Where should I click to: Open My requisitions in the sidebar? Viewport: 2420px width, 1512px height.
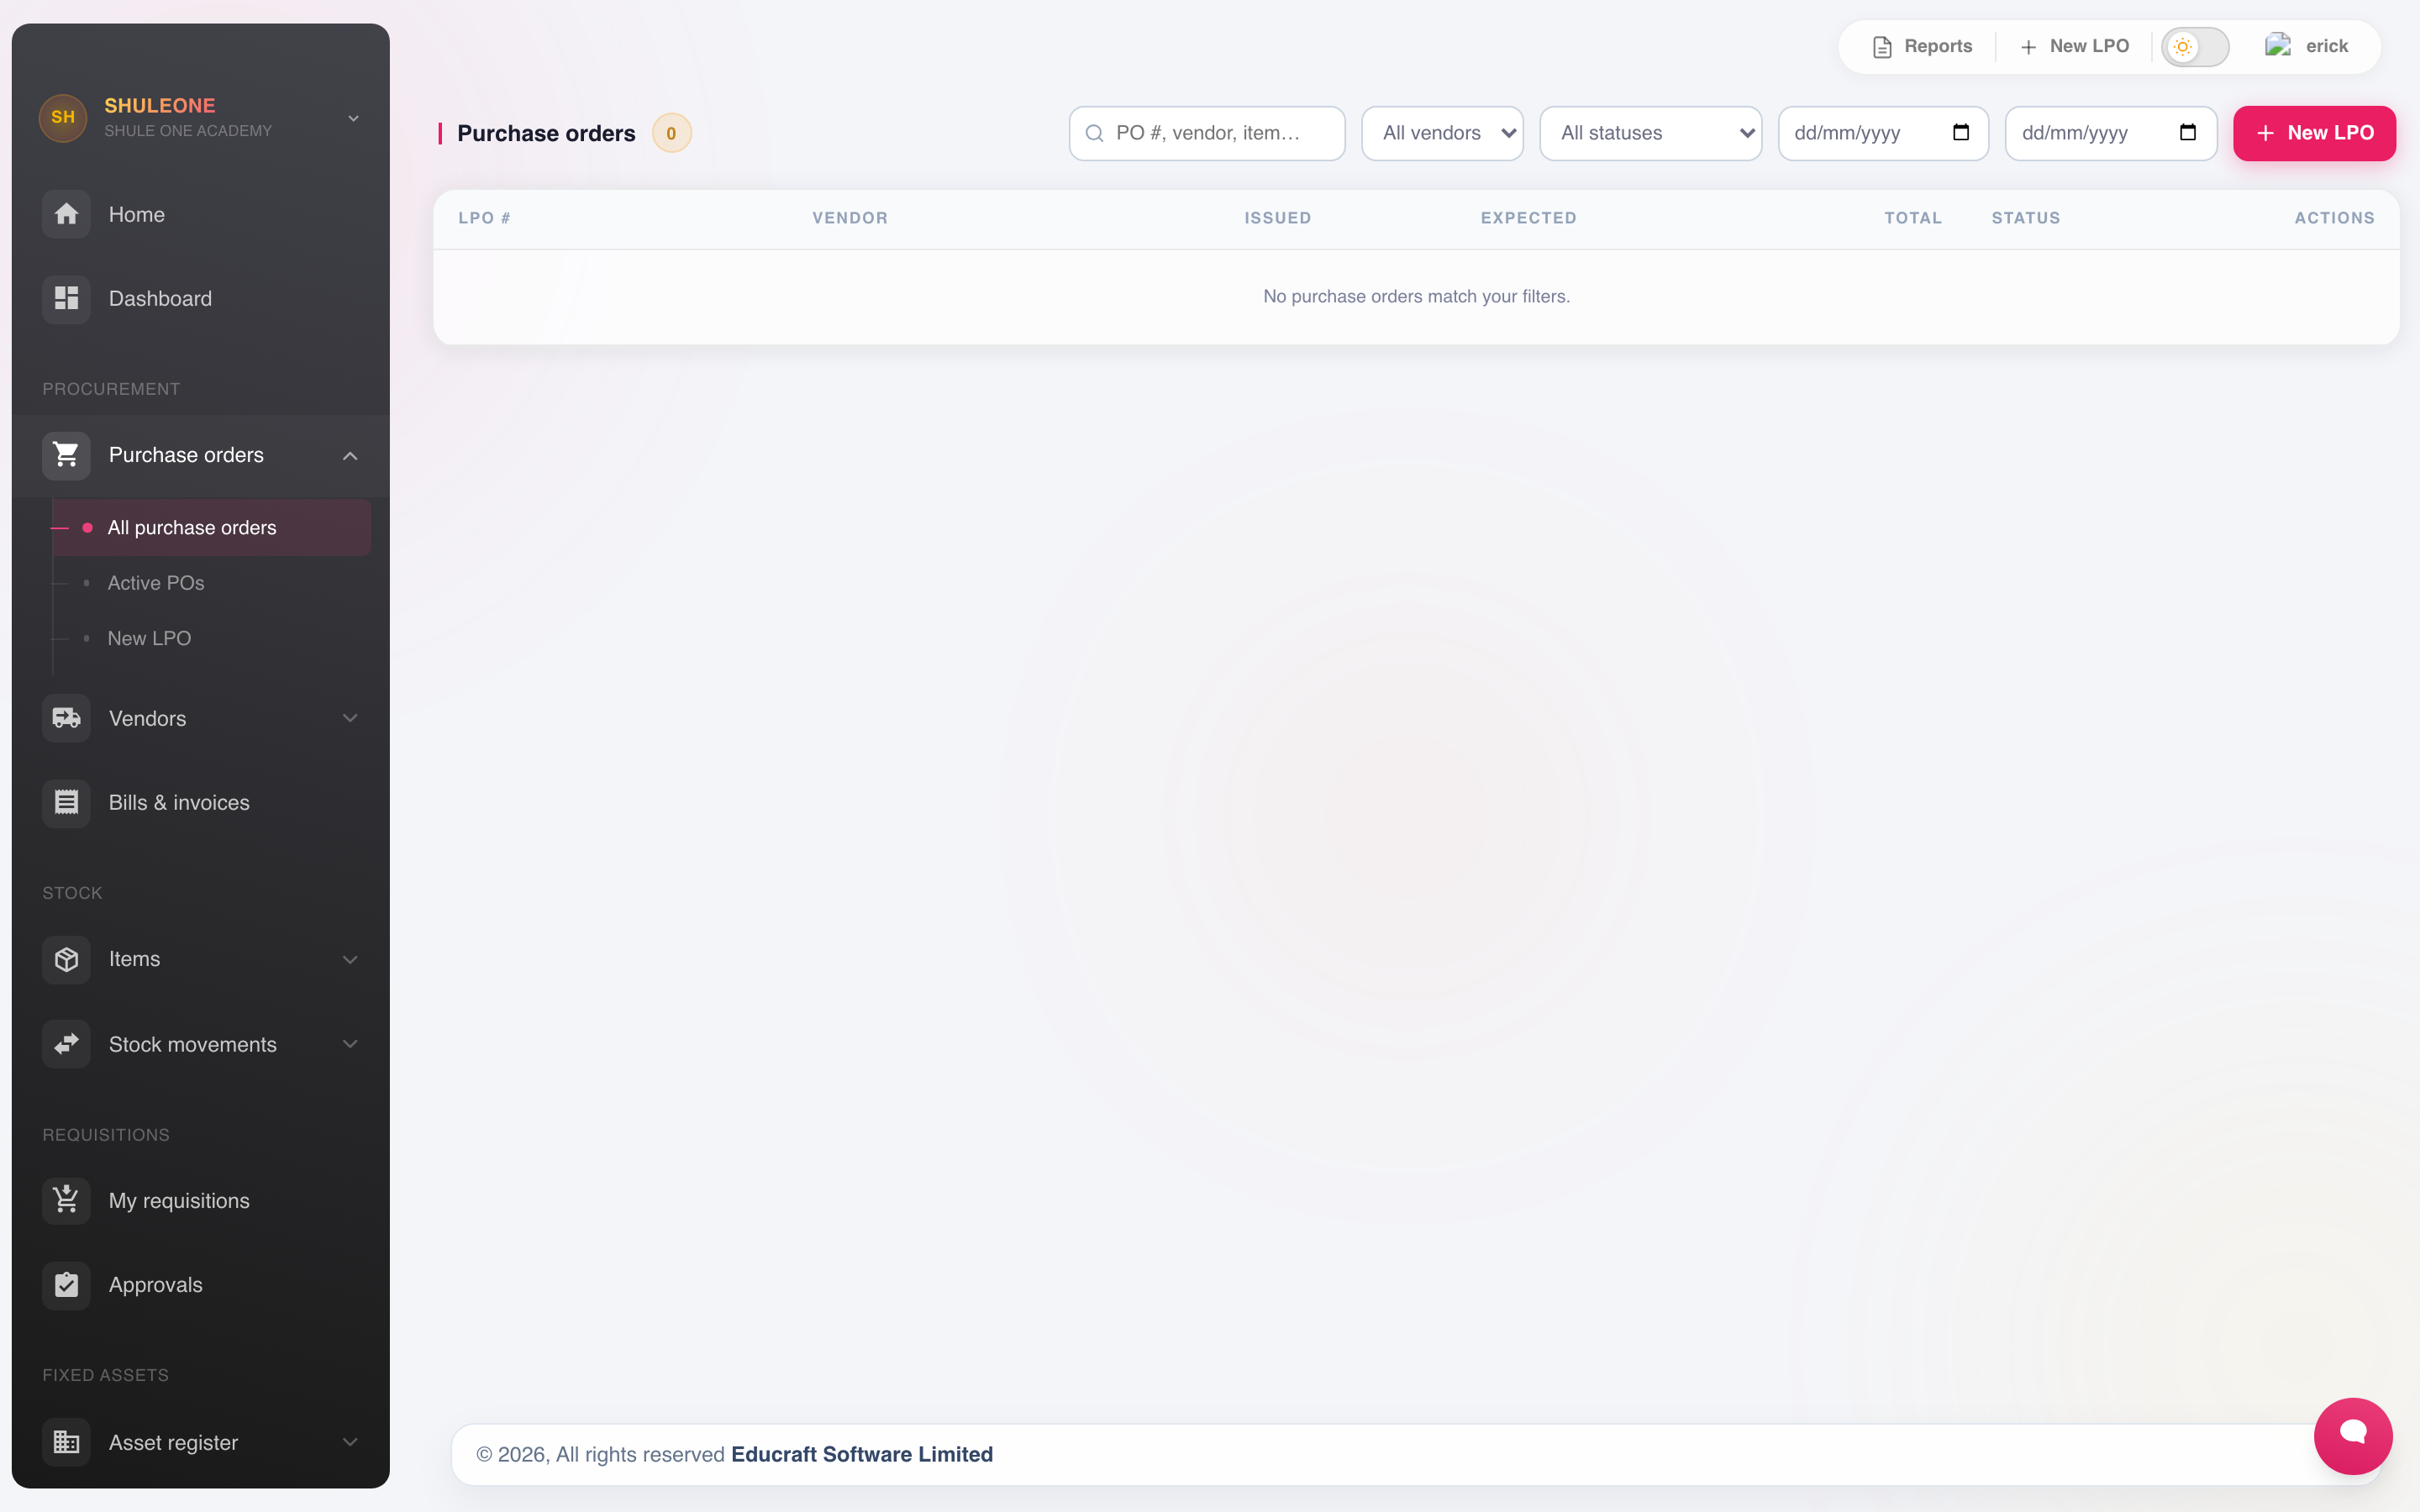coord(200,1200)
